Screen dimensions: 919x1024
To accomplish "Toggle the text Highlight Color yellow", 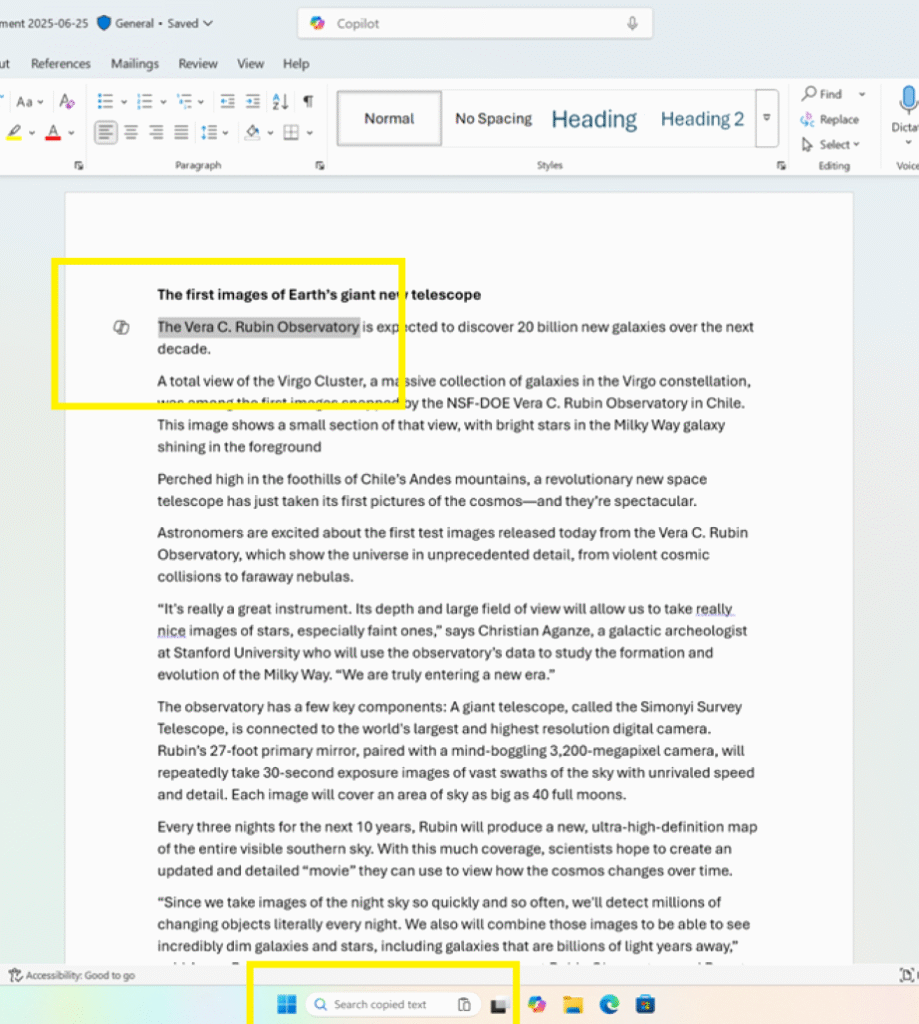I will coord(14,133).
